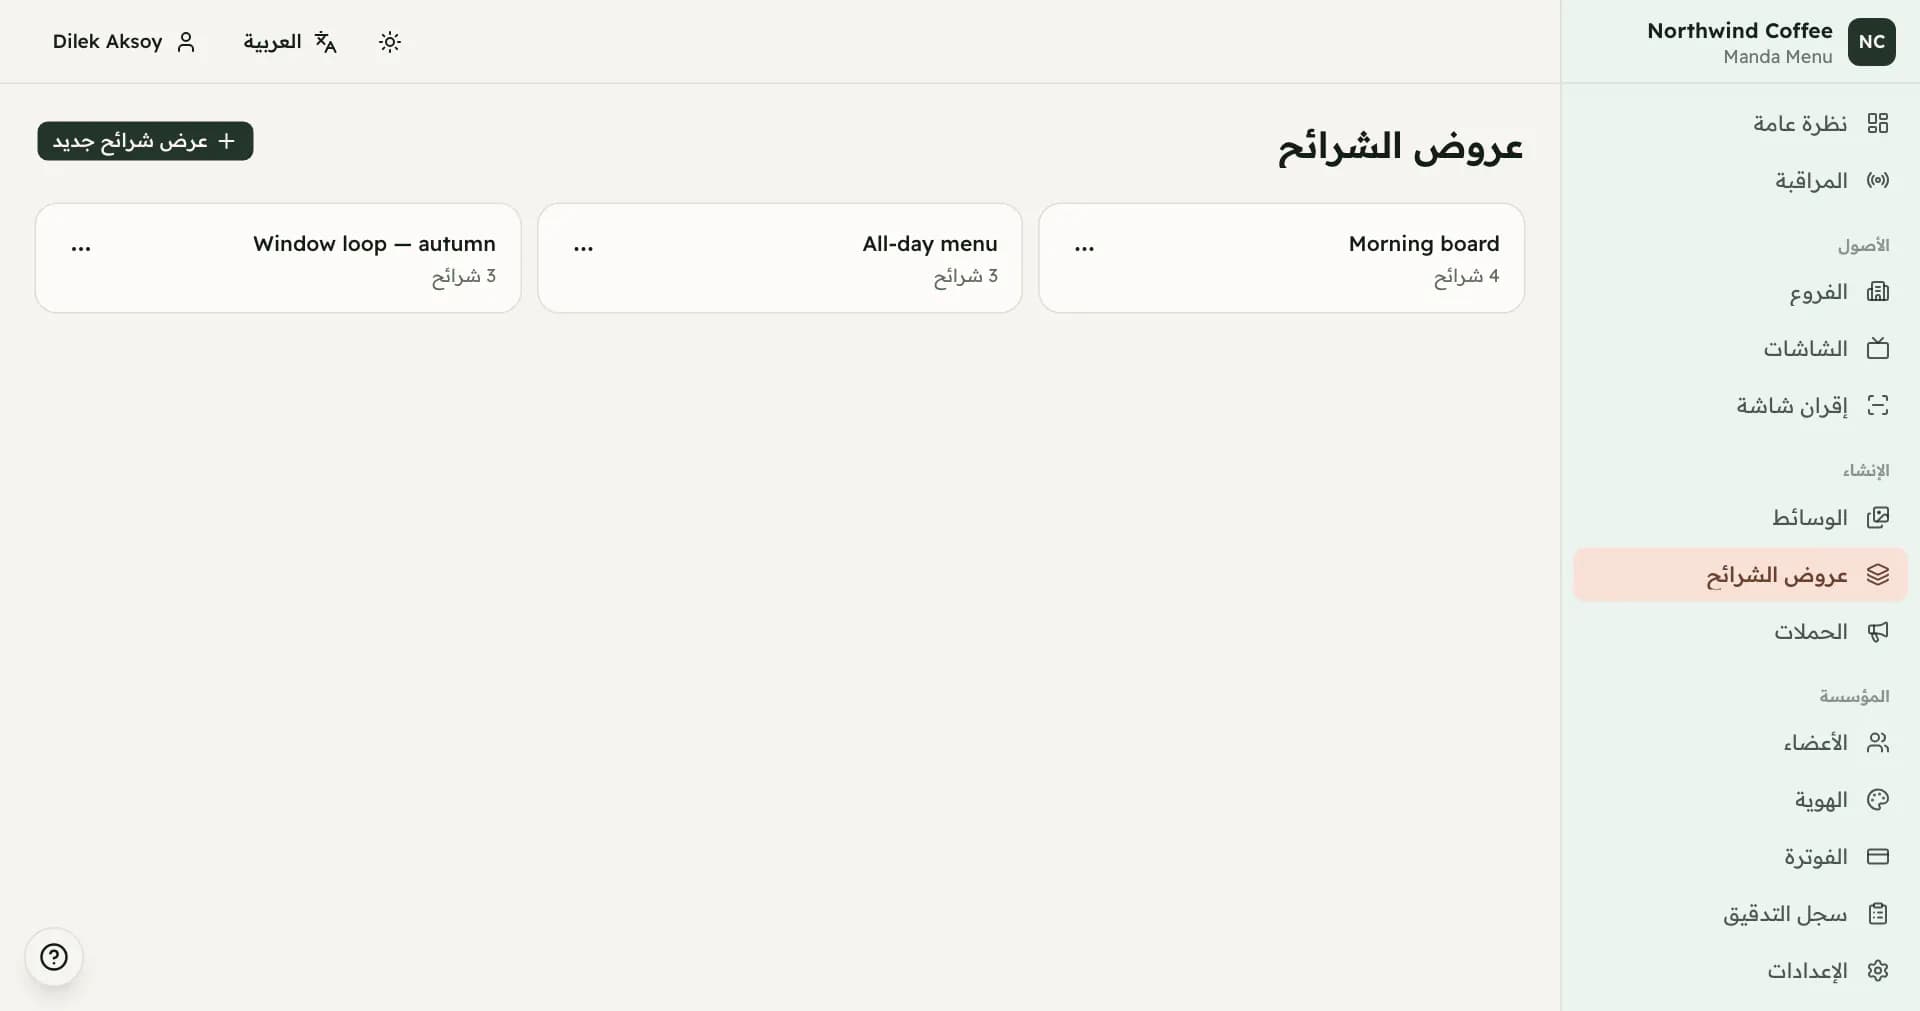
Task: Open the Morning board options menu
Action: (1084, 247)
